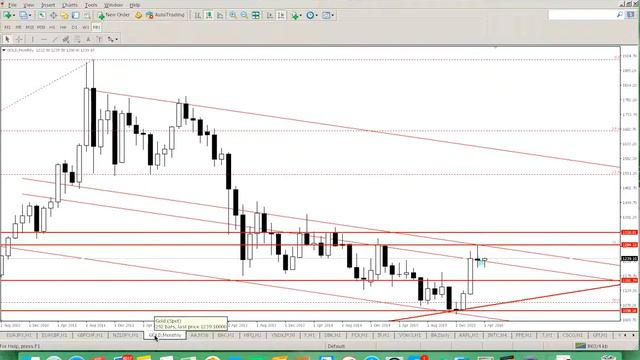Viewport: 640px width, 360px height.
Task: Toggle auto scroll to chart end
Action: click(x=270, y=15)
